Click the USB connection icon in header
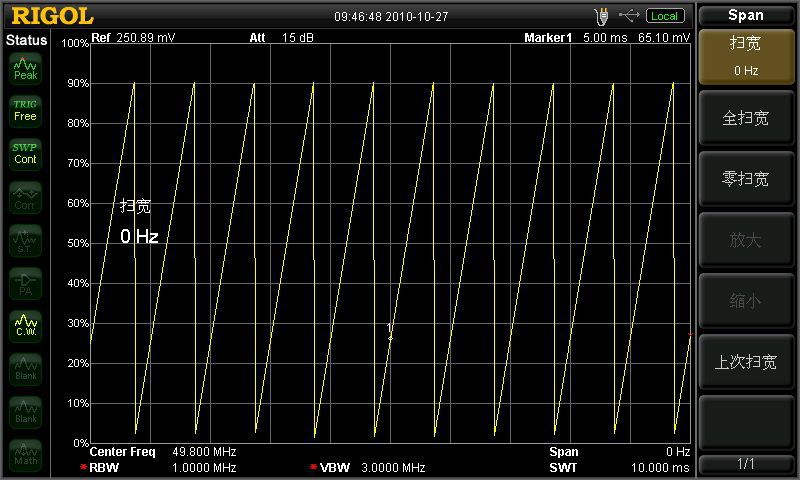Viewport: 800px width, 480px height. coord(629,16)
